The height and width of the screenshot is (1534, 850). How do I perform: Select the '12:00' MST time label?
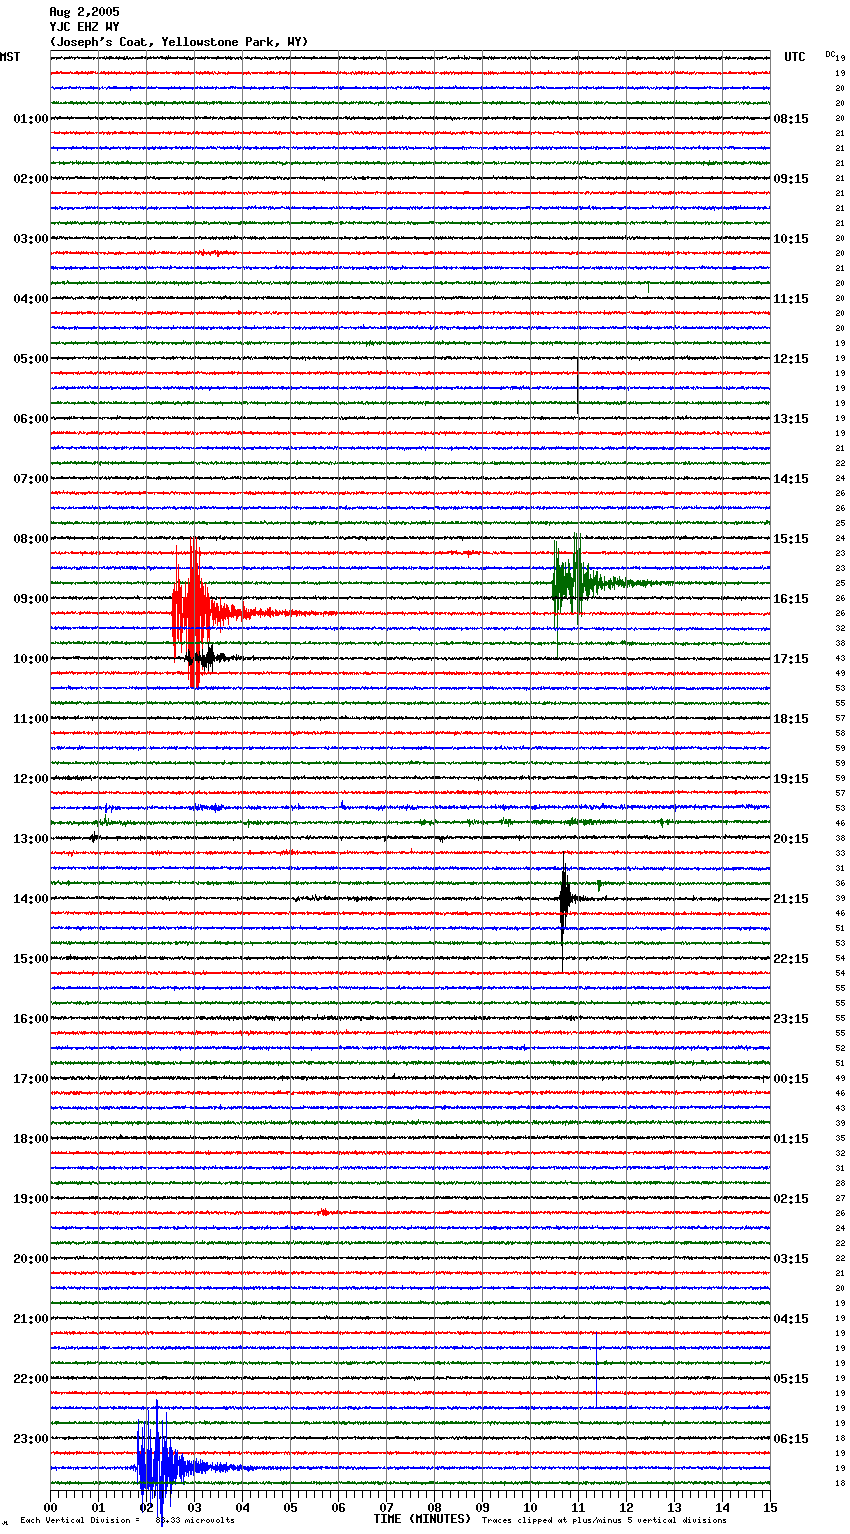coord(31,779)
